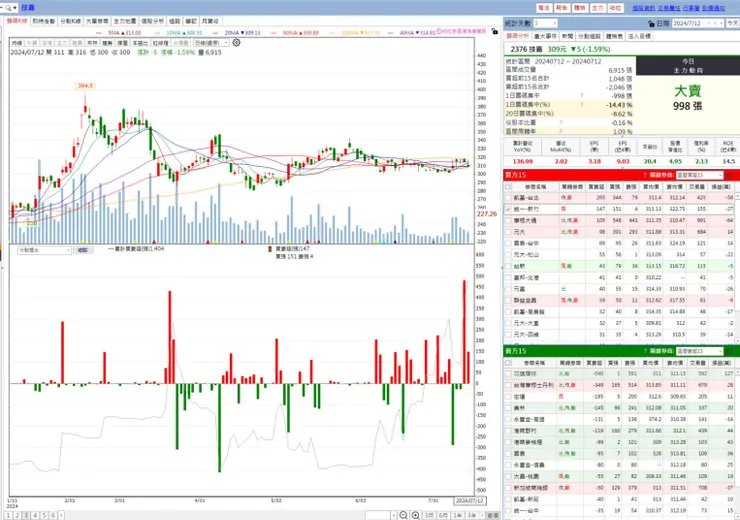Zoom in the chart with plus magnifier
The height and width of the screenshot is (520, 740).
click(416, 515)
